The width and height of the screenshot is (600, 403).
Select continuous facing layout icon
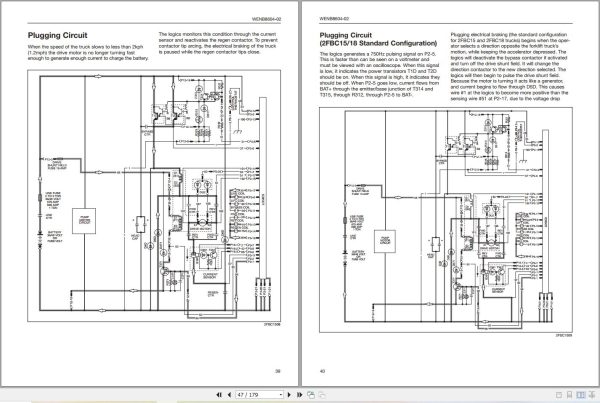coord(592,395)
